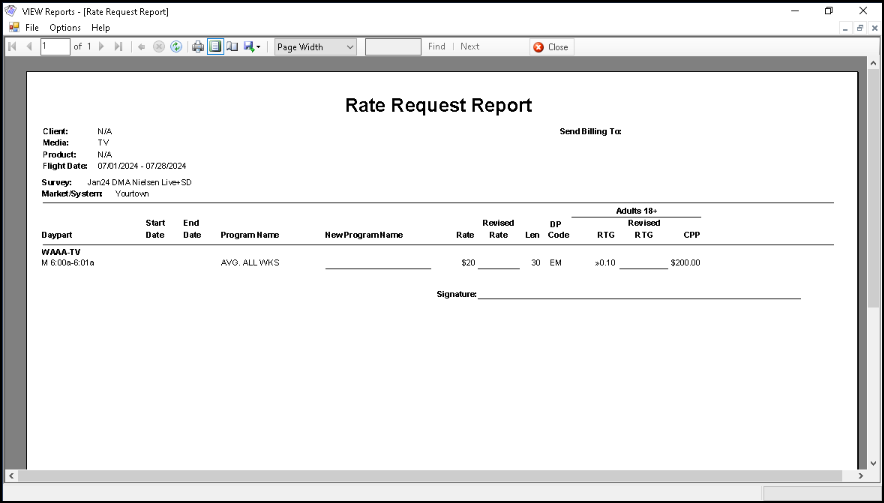Jump to the last report page

click(118, 47)
